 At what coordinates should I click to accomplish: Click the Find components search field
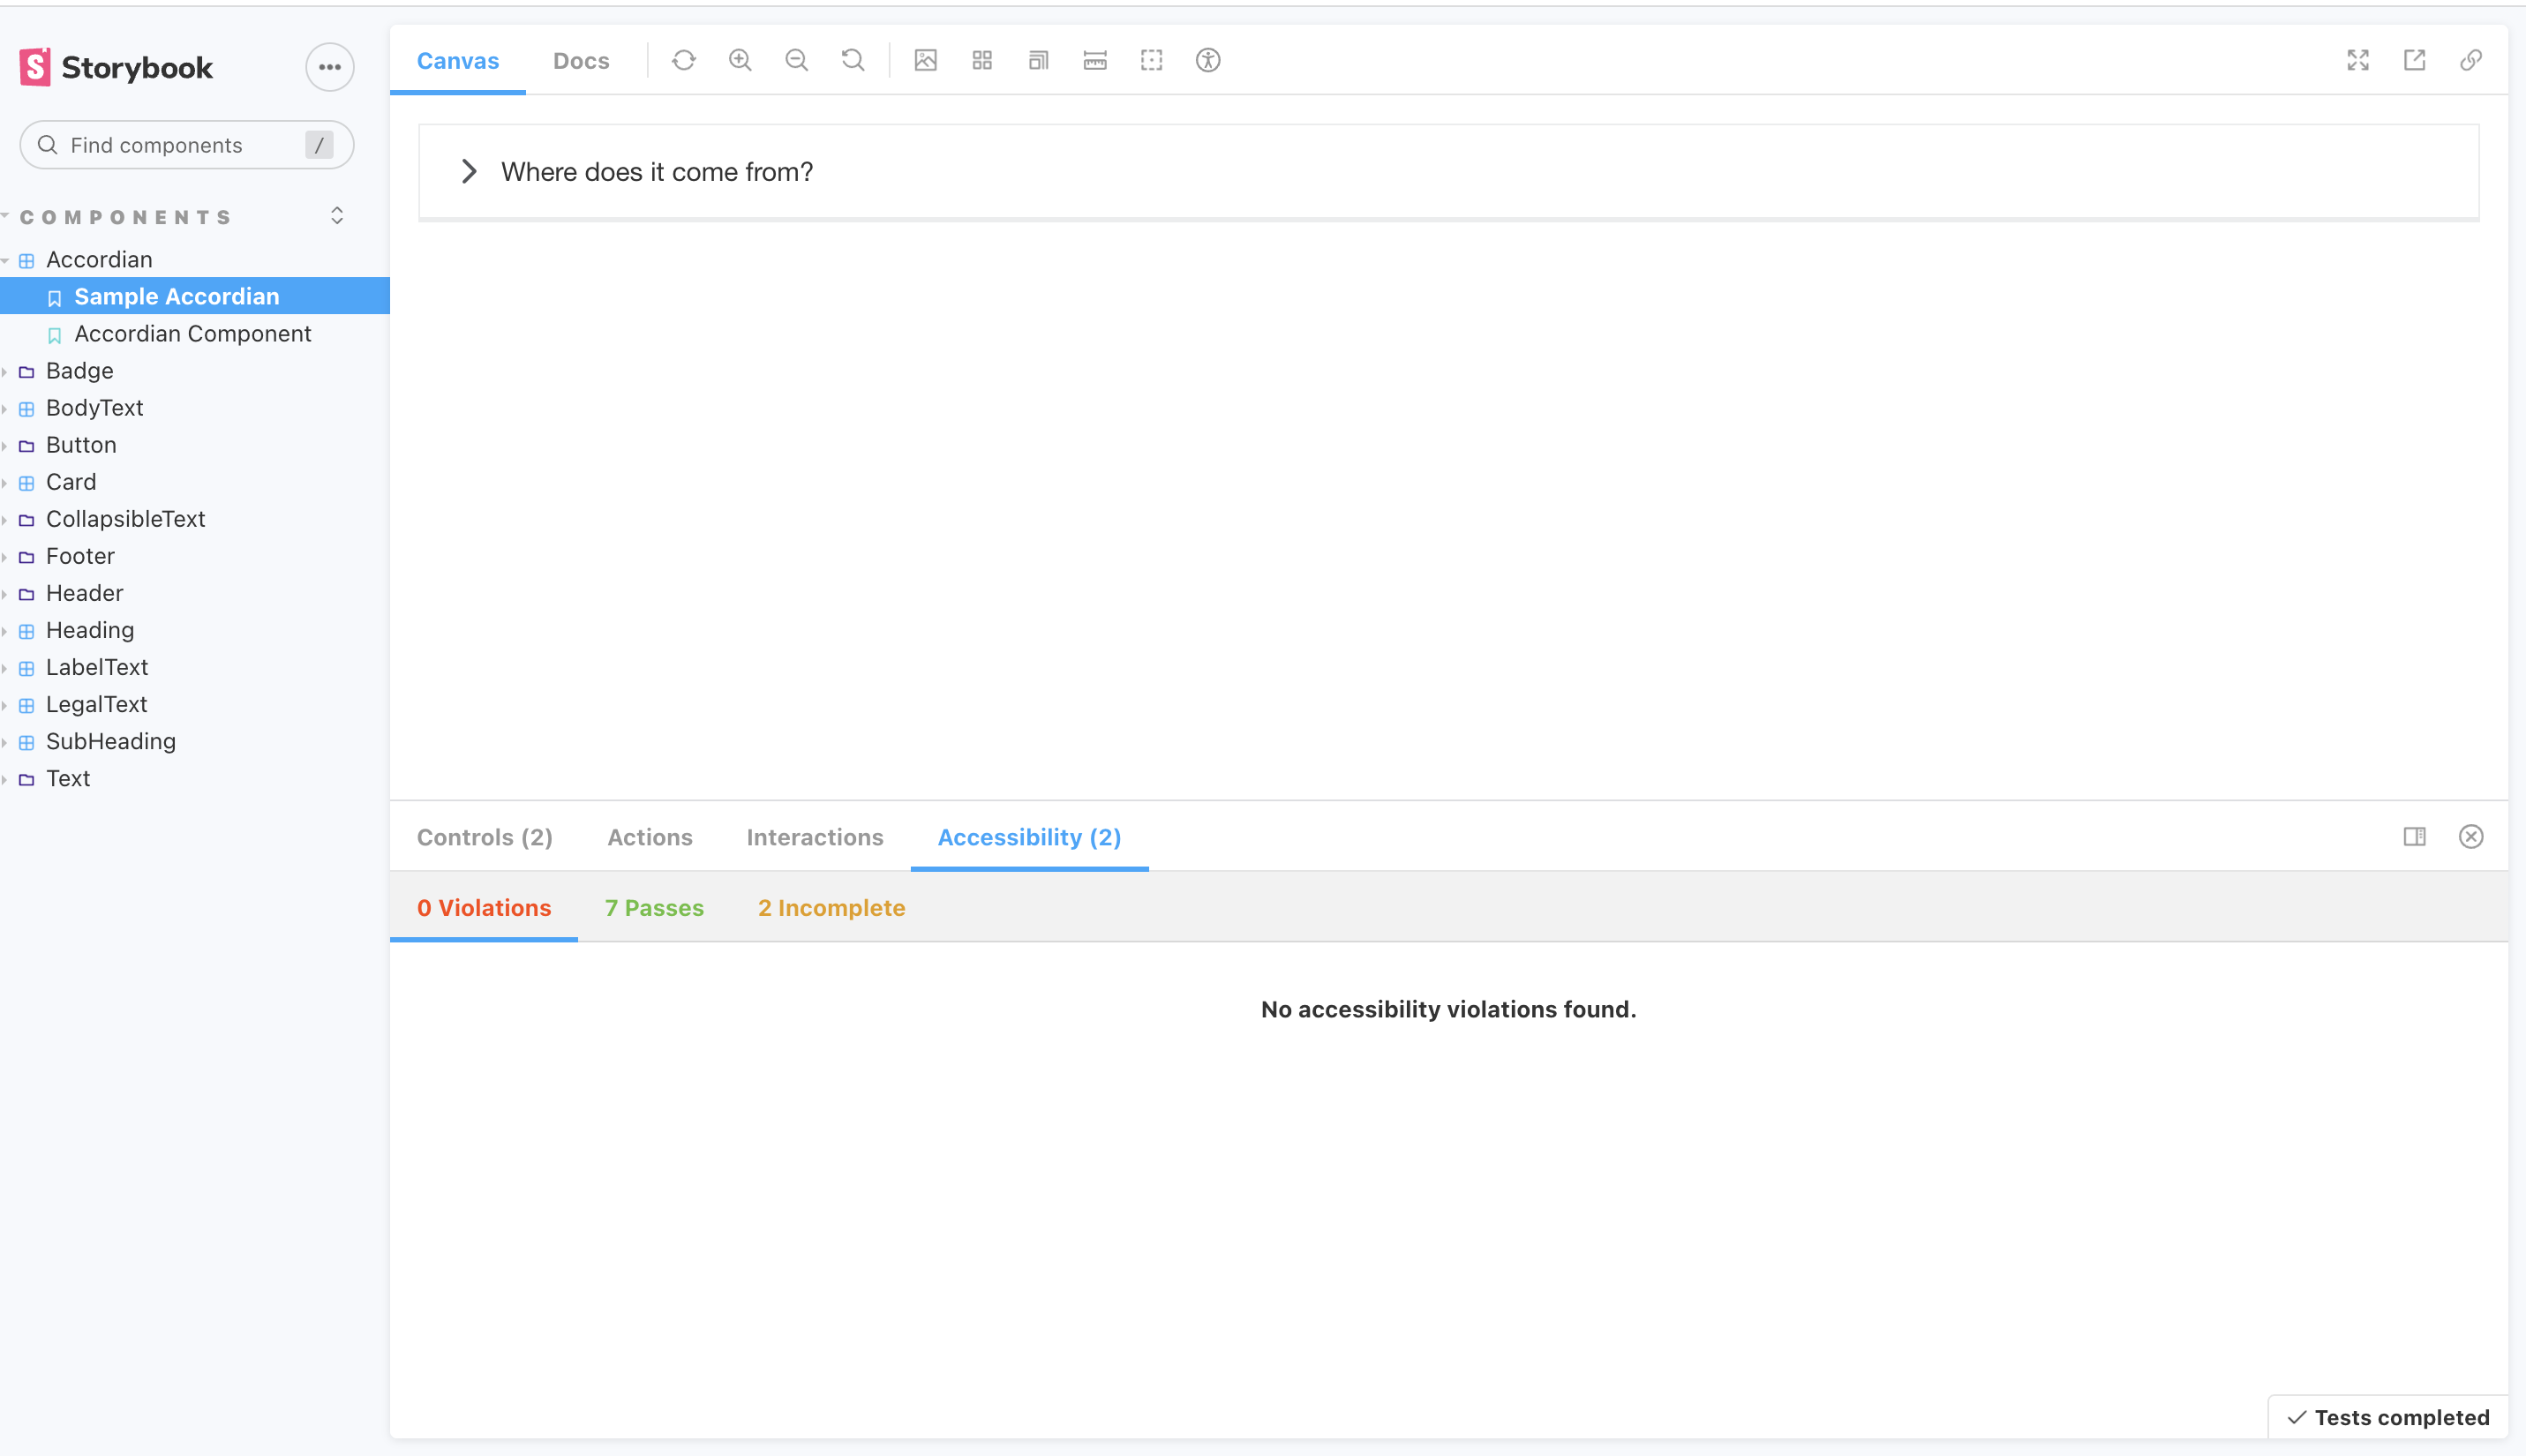(187, 145)
